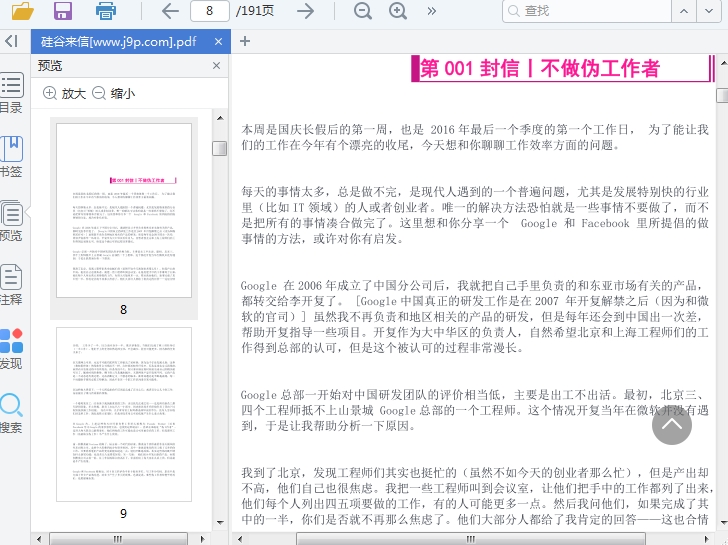This screenshot has height=545, width=728.
Task: Click the page number input field
Action: tap(209, 11)
